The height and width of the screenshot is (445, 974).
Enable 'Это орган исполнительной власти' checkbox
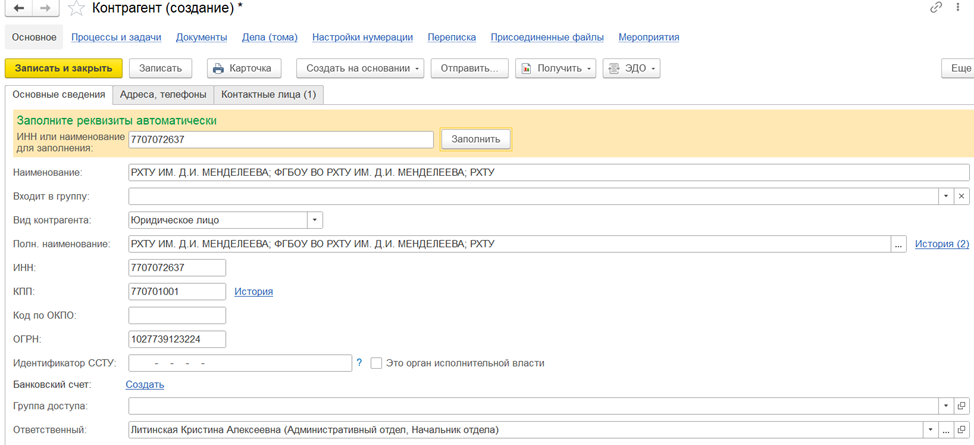click(376, 363)
